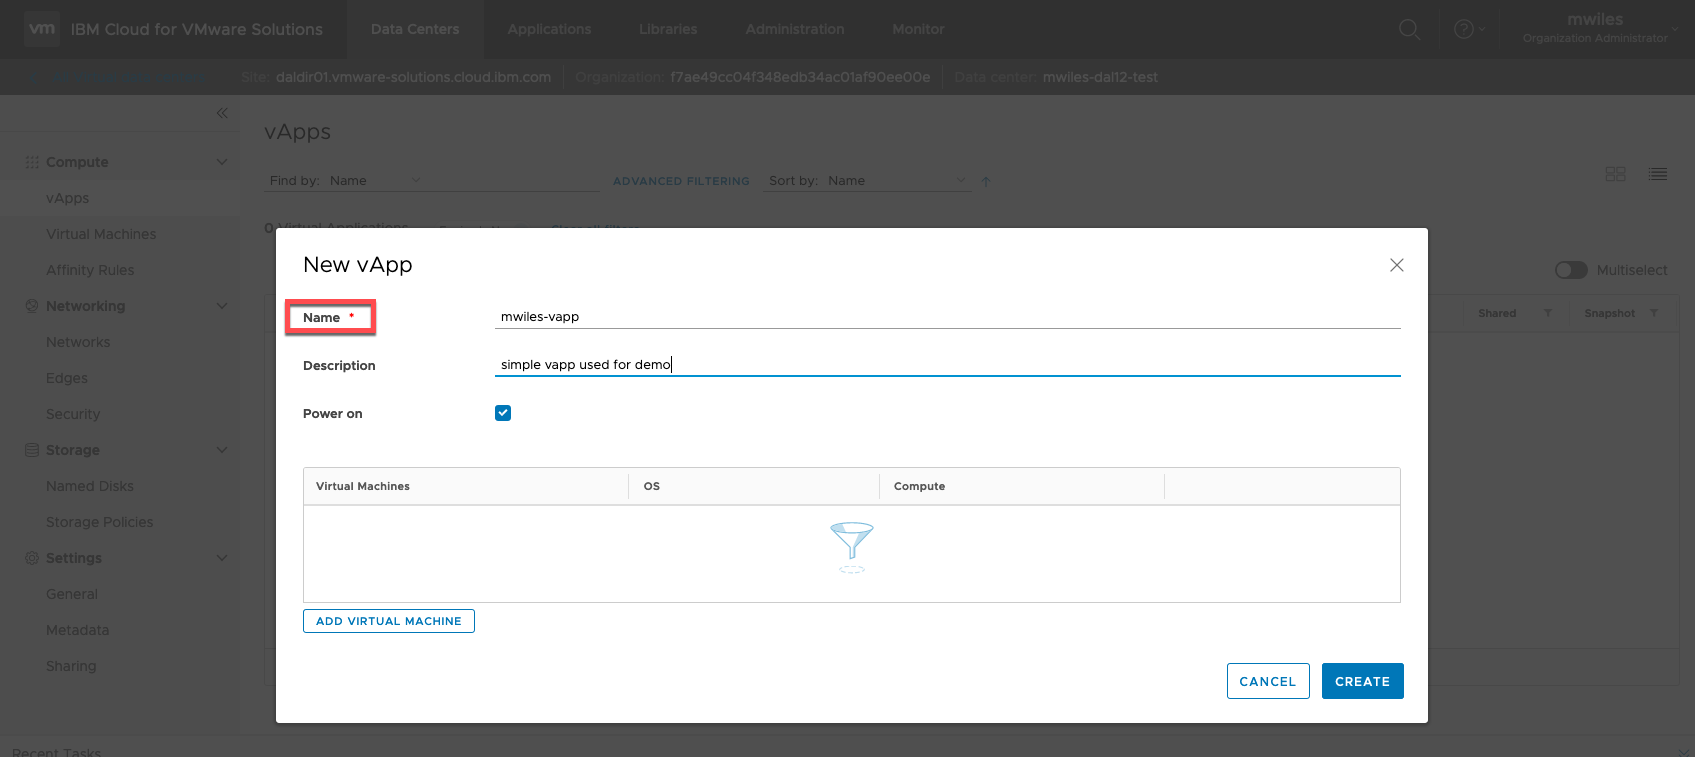Collapse the Compute section chevron

222,162
